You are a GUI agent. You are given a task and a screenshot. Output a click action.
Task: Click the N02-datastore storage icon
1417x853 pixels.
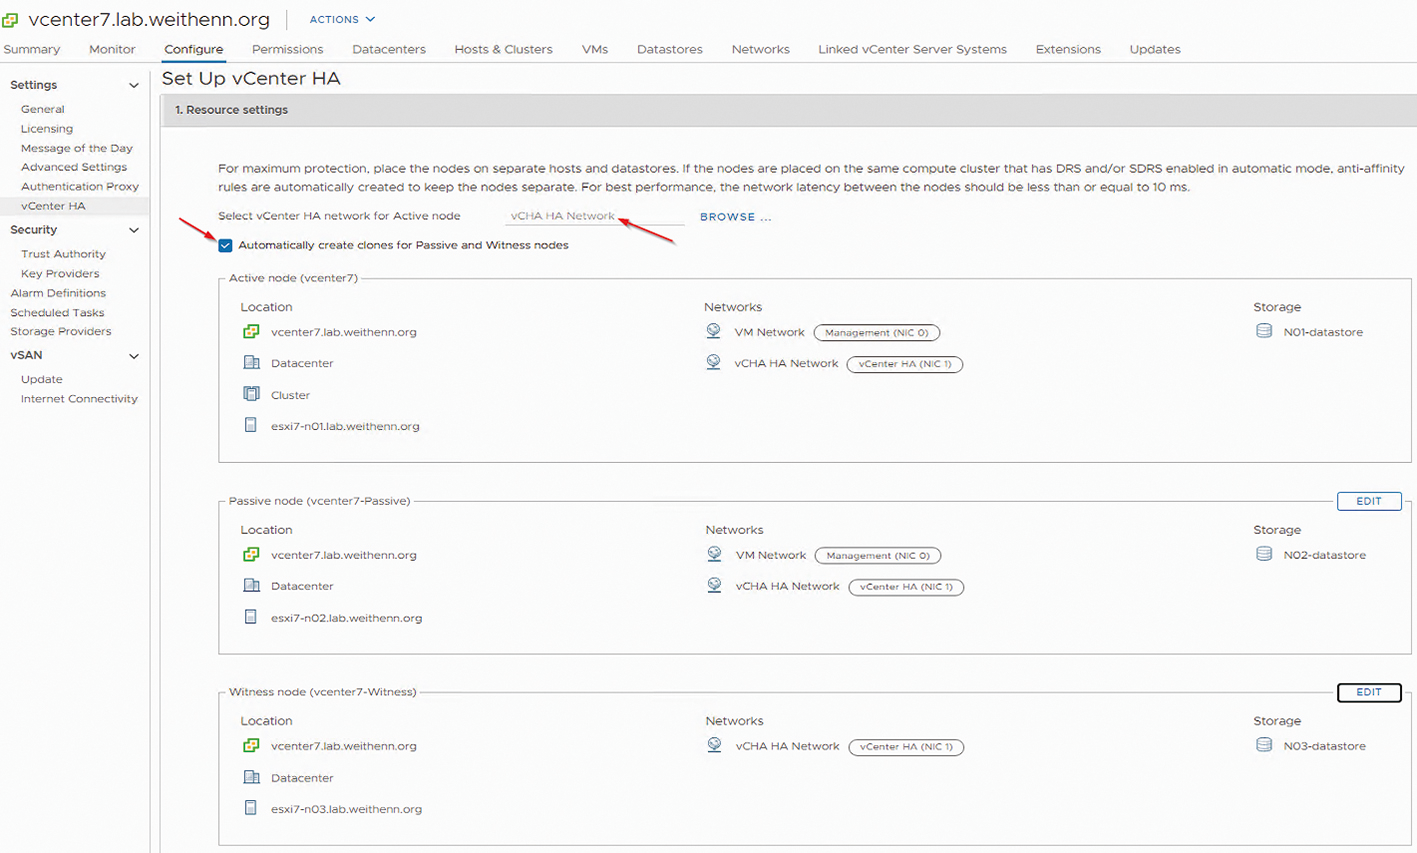(1264, 554)
